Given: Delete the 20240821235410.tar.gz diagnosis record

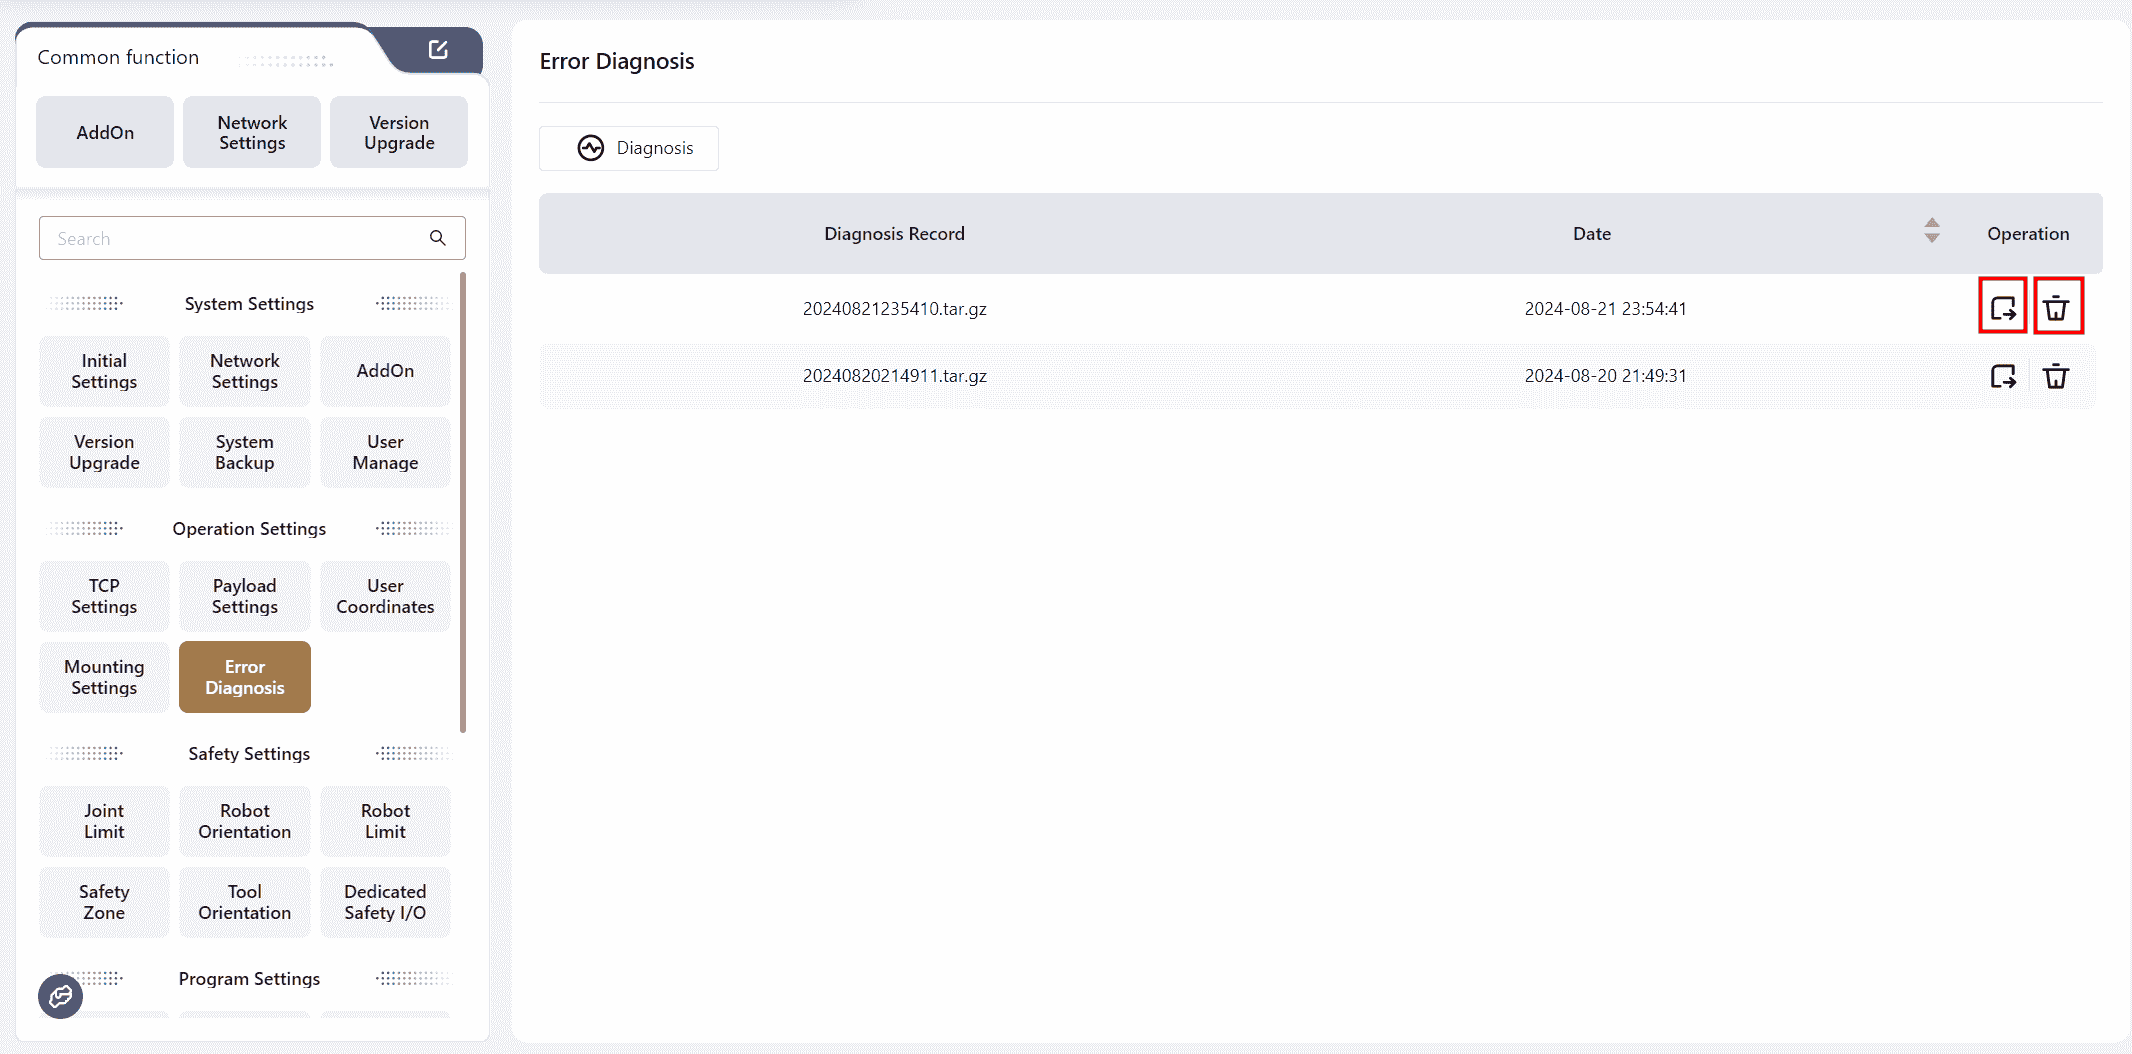Looking at the screenshot, I should 2057,307.
